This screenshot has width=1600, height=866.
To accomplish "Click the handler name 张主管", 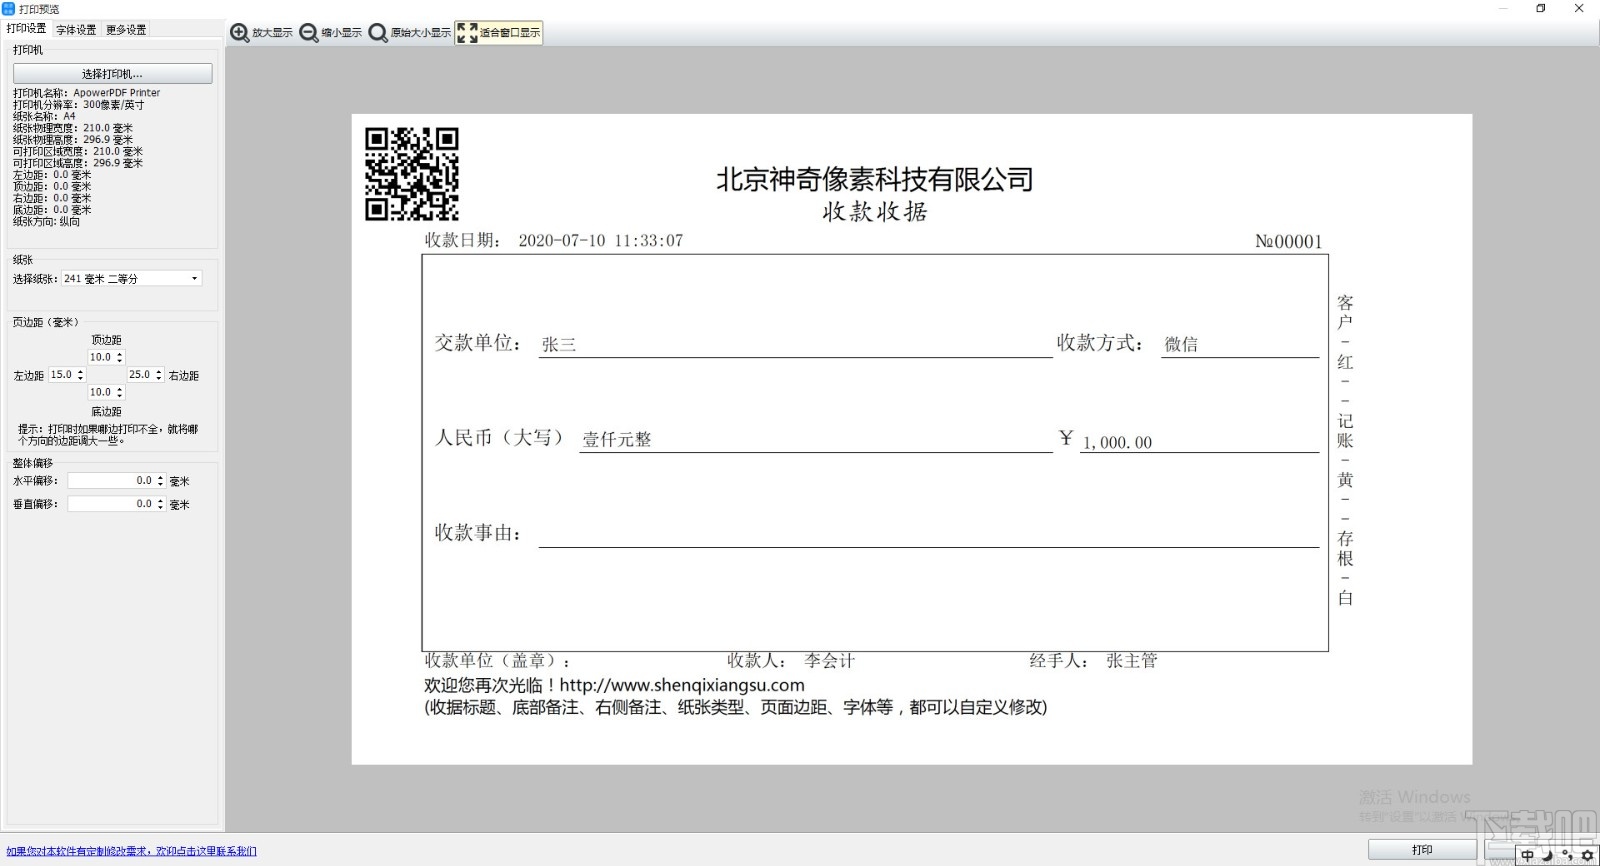I will coord(1132,661).
